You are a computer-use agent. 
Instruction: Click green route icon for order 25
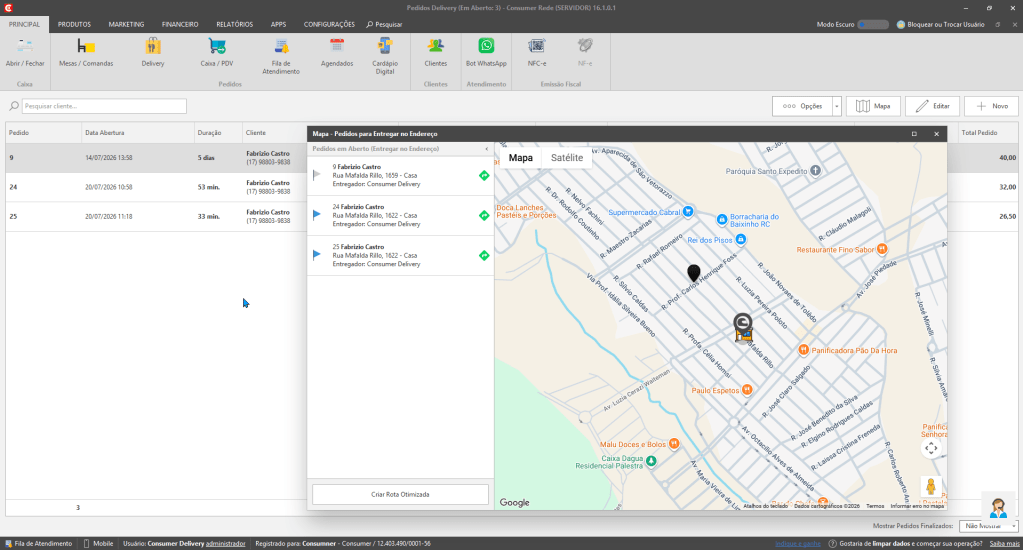[x=484, y=255]
